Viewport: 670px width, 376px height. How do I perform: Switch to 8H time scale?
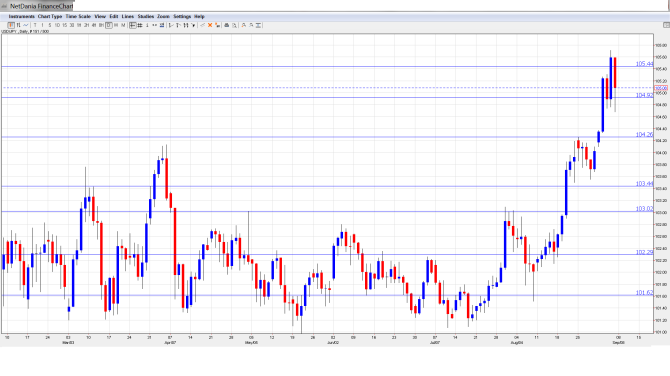(101, 25)
